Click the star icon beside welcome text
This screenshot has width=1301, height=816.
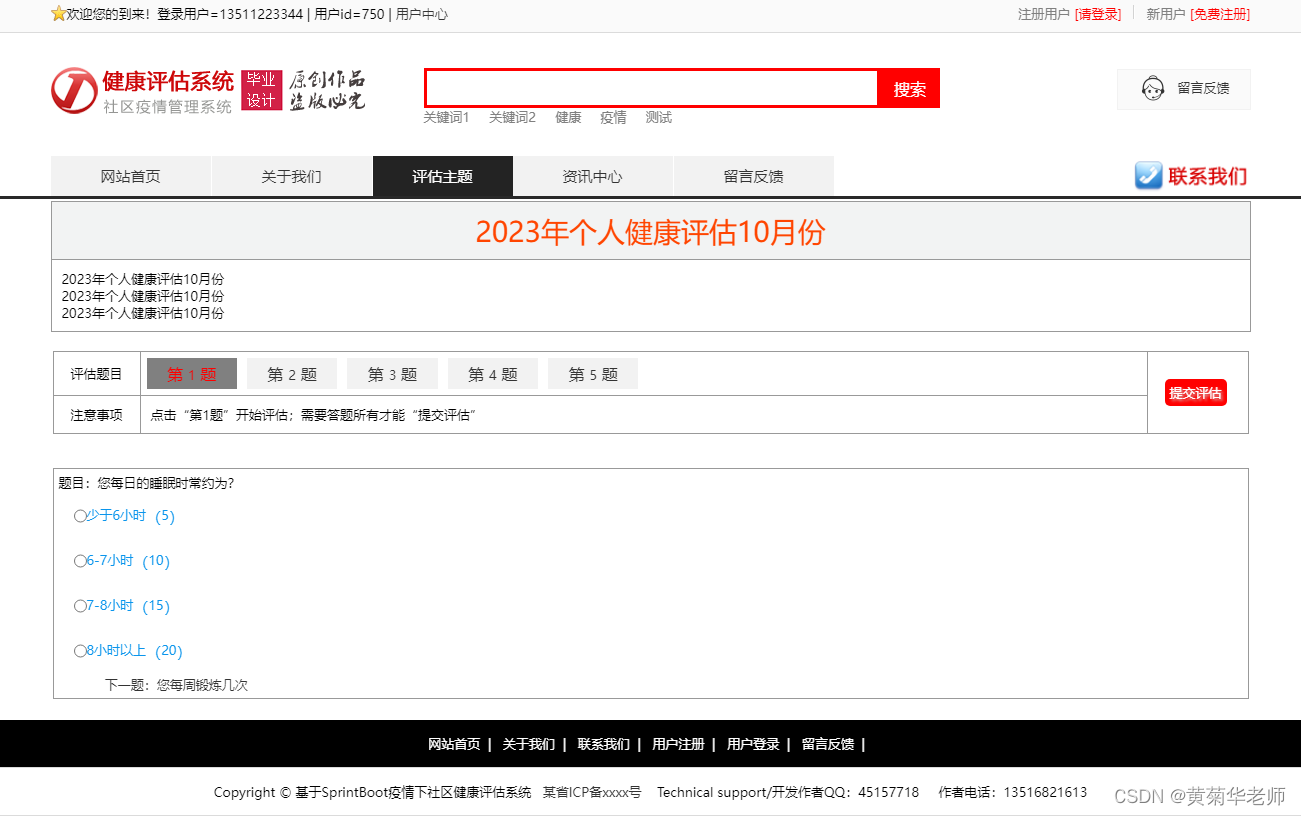tap(58, 14)
